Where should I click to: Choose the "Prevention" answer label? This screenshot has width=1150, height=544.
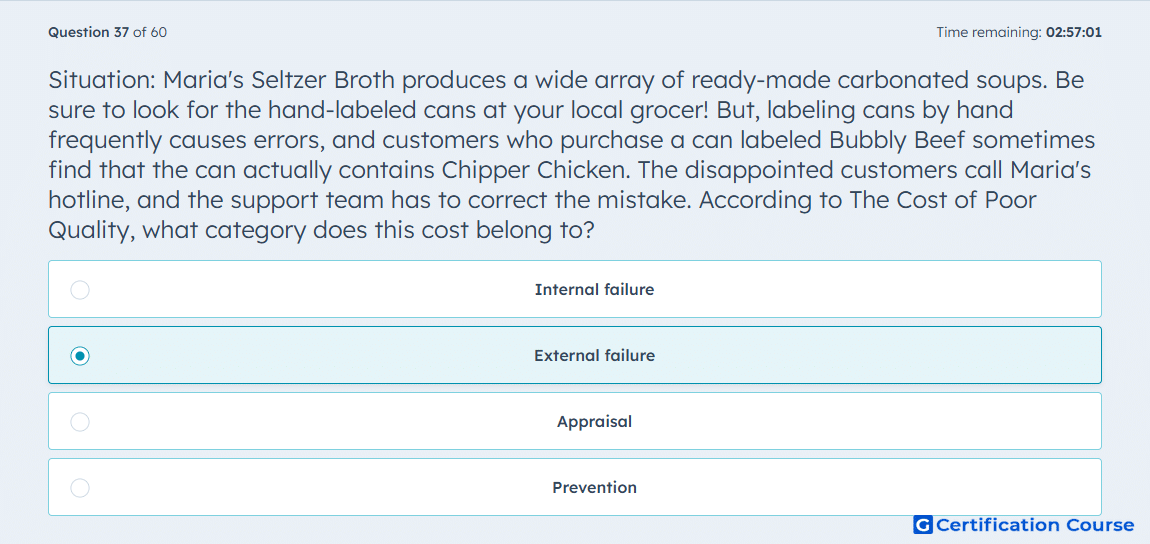click(594, 488)
